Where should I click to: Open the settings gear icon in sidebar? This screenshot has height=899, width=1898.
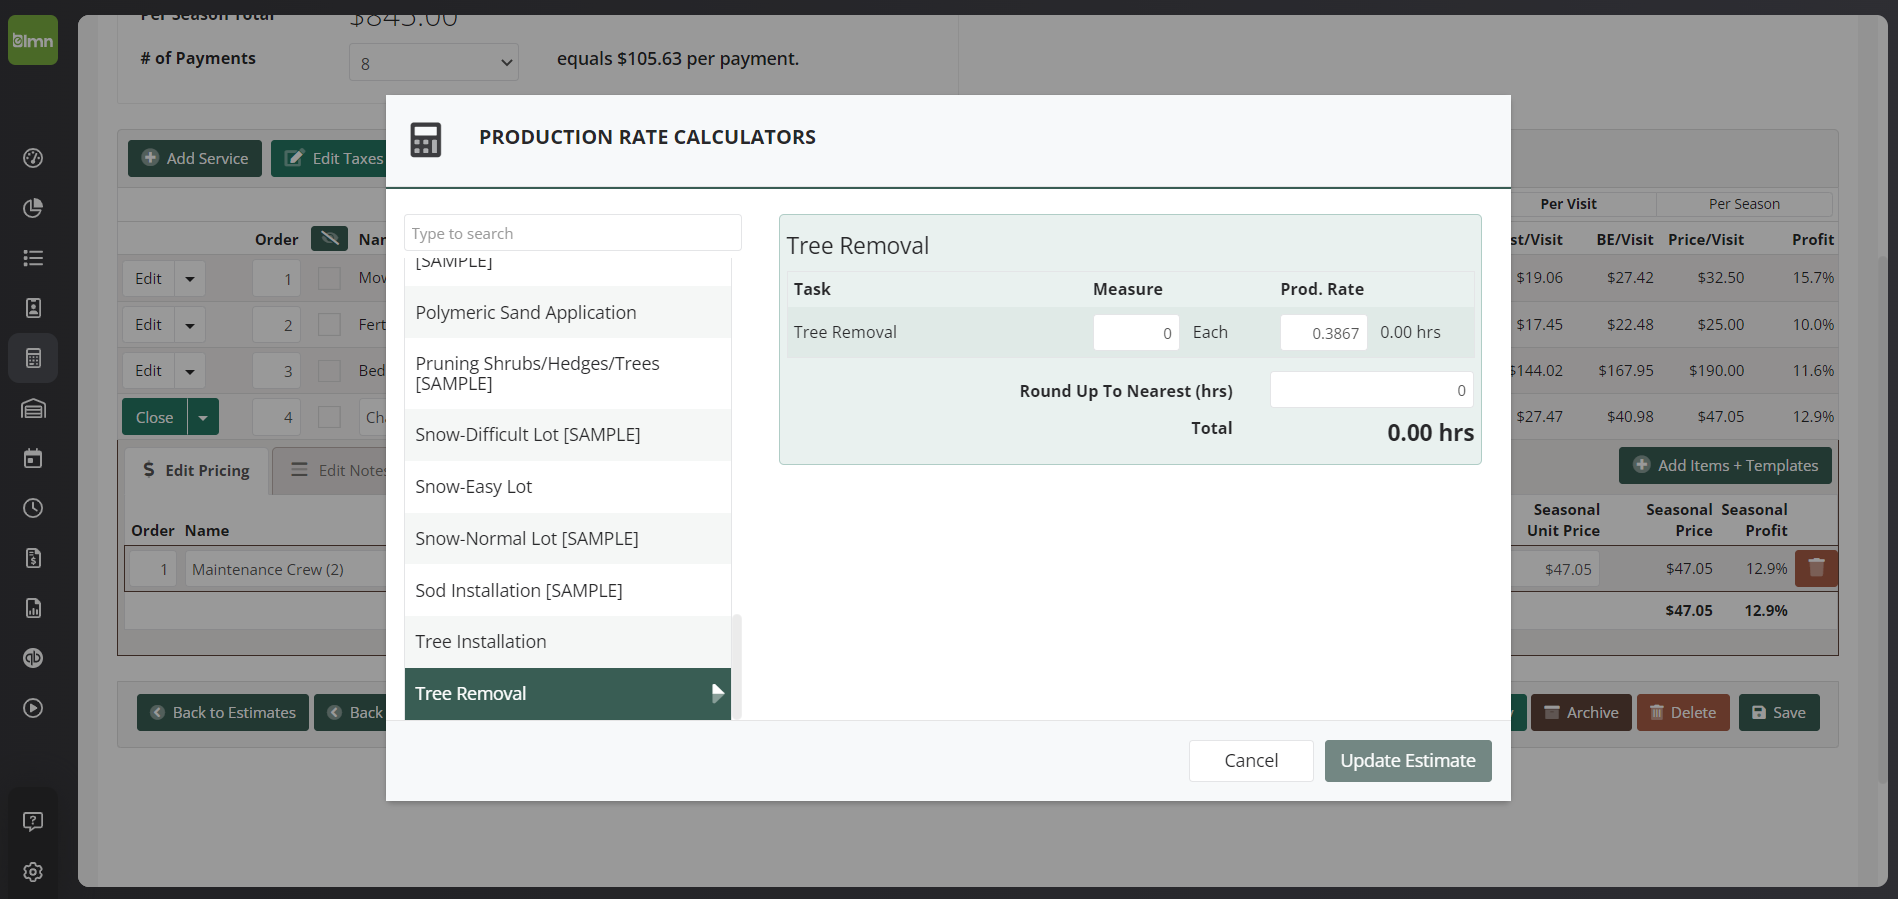[x=33, y=872]
